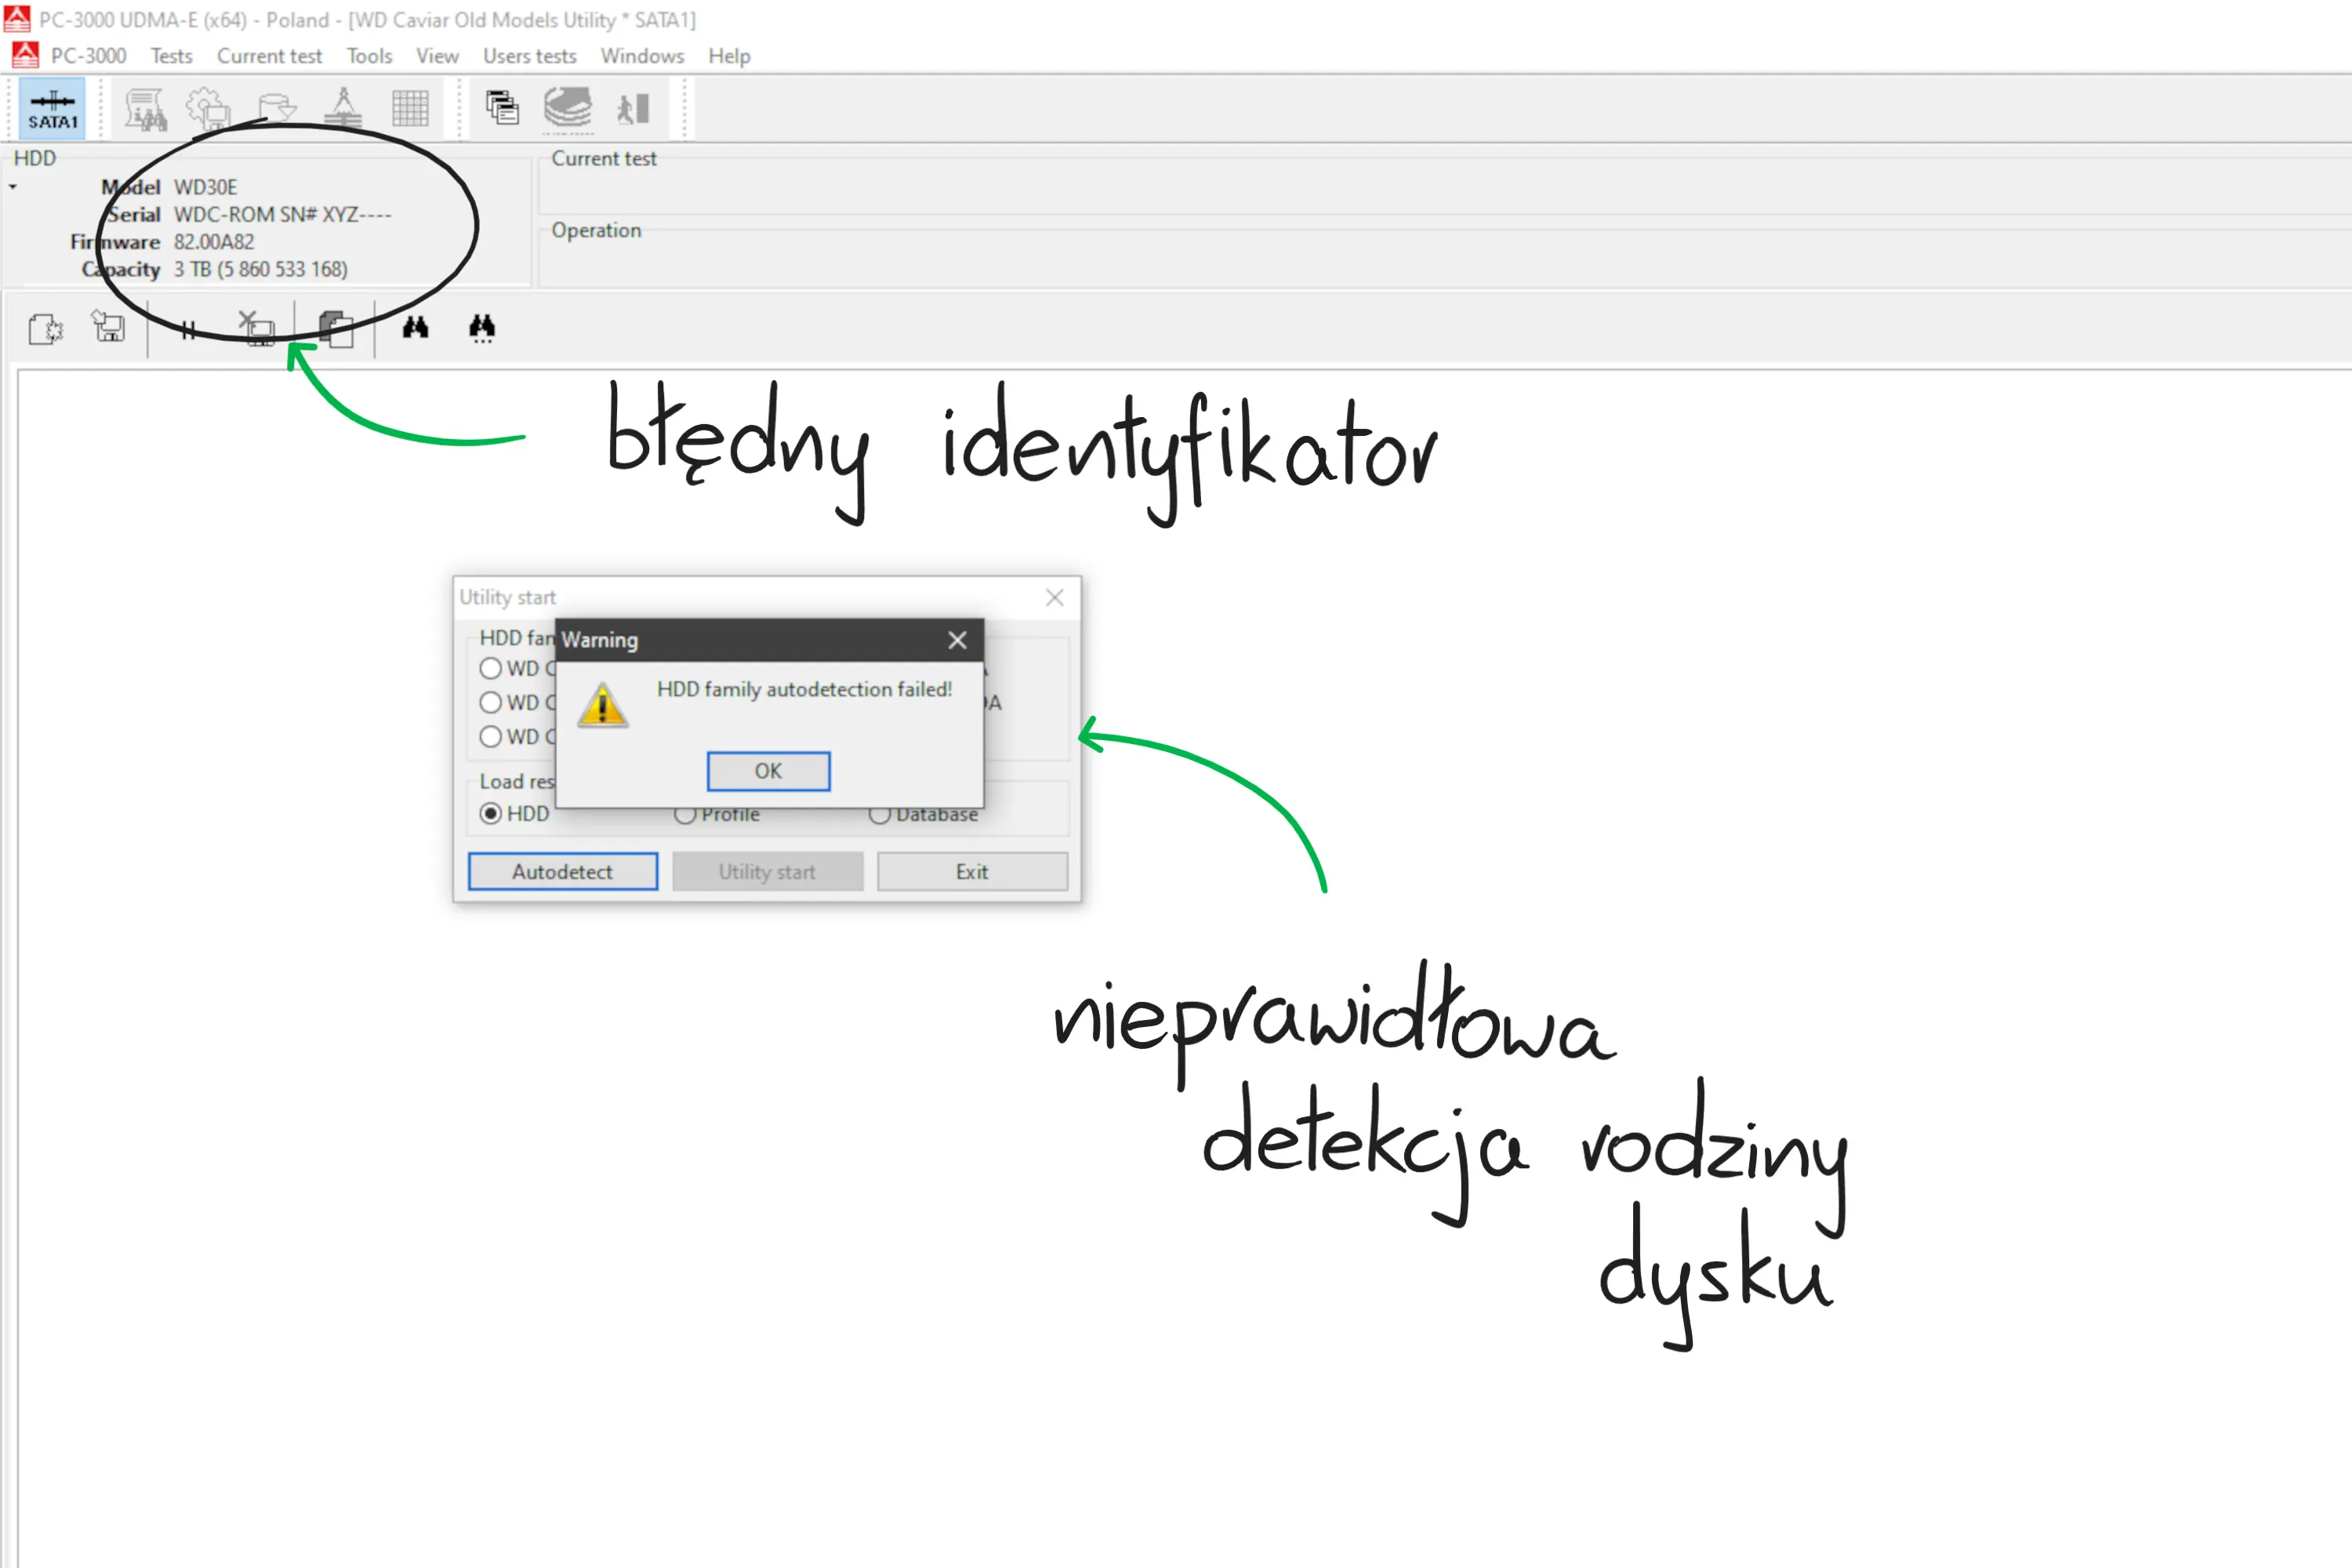2352x1568 pixels.
Task: Click the document with gear icon
Action: click(x=45, y=328)
